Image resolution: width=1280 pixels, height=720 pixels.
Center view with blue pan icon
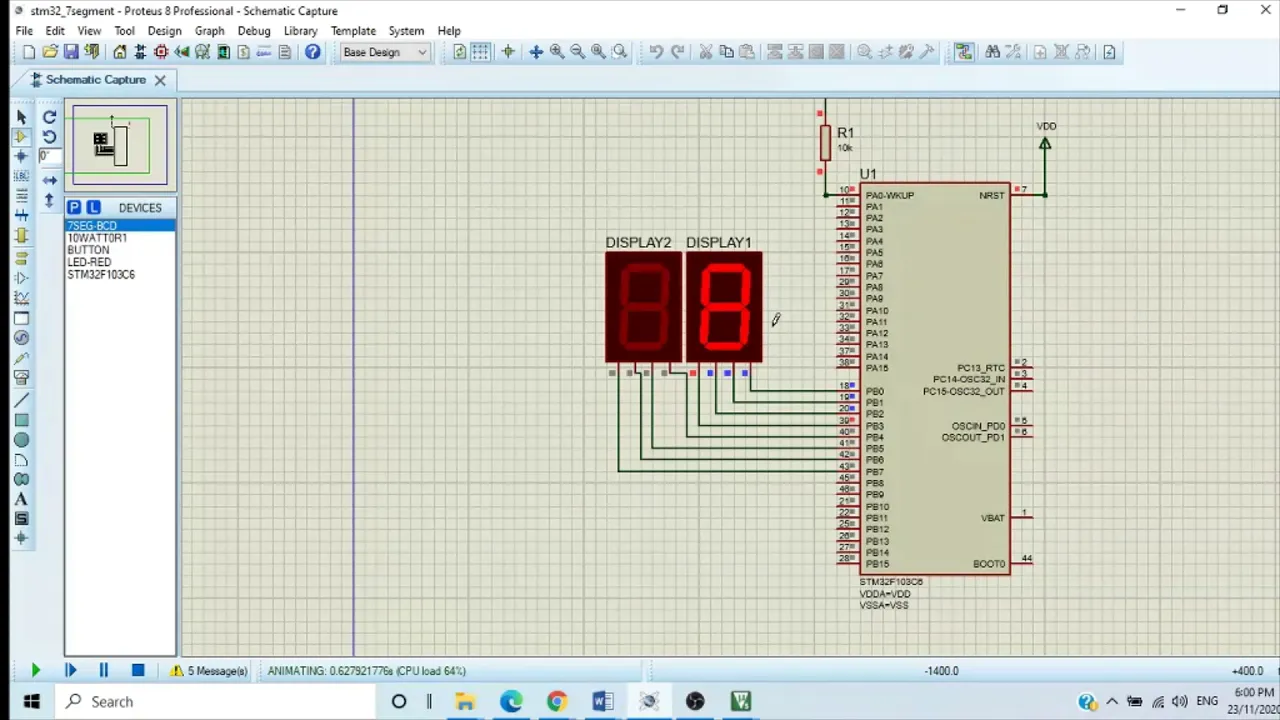point(536,52)
